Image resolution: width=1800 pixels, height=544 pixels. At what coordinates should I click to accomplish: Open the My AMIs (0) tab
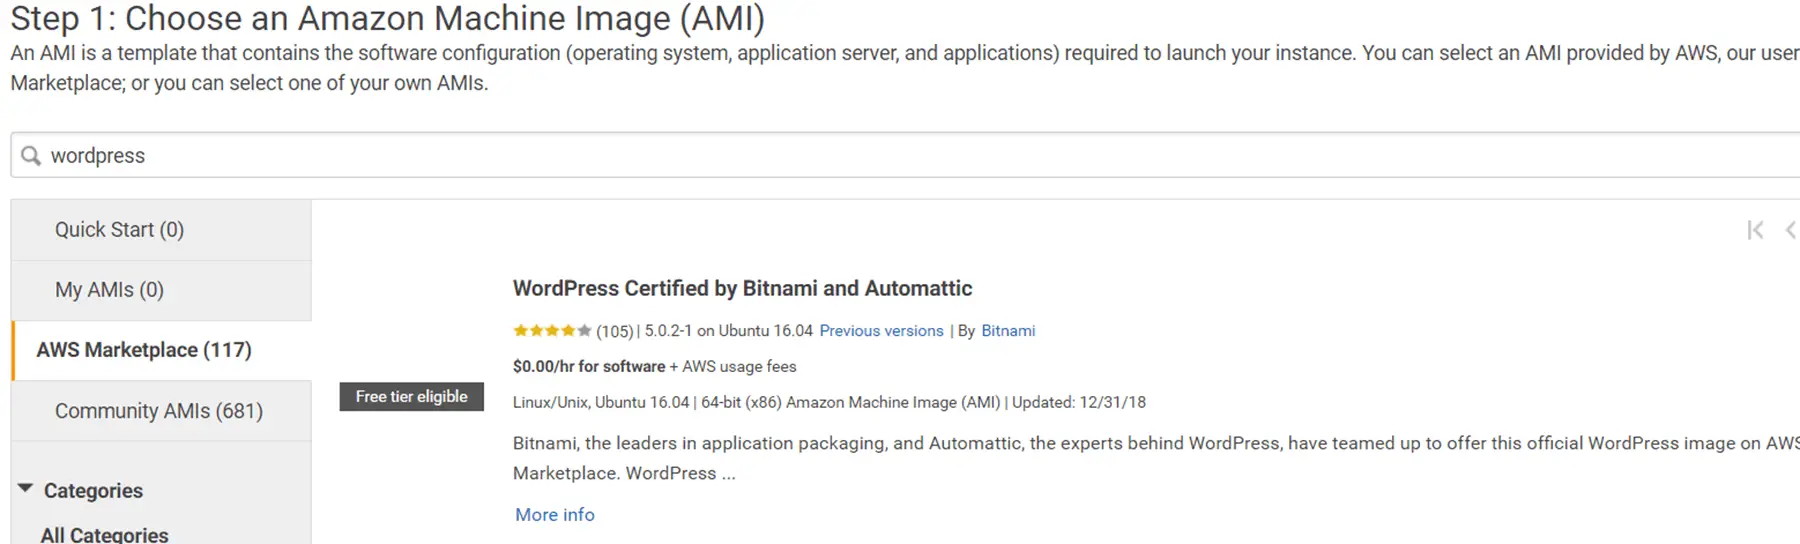coord(162,290)
